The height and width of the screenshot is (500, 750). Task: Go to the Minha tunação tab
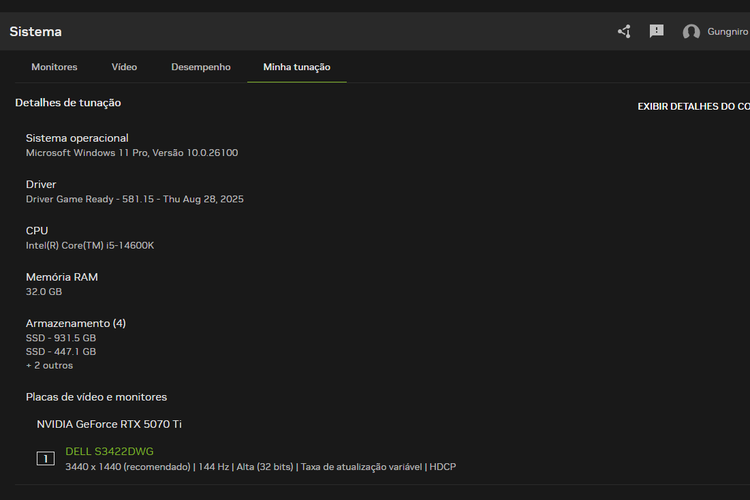(296, 67)
